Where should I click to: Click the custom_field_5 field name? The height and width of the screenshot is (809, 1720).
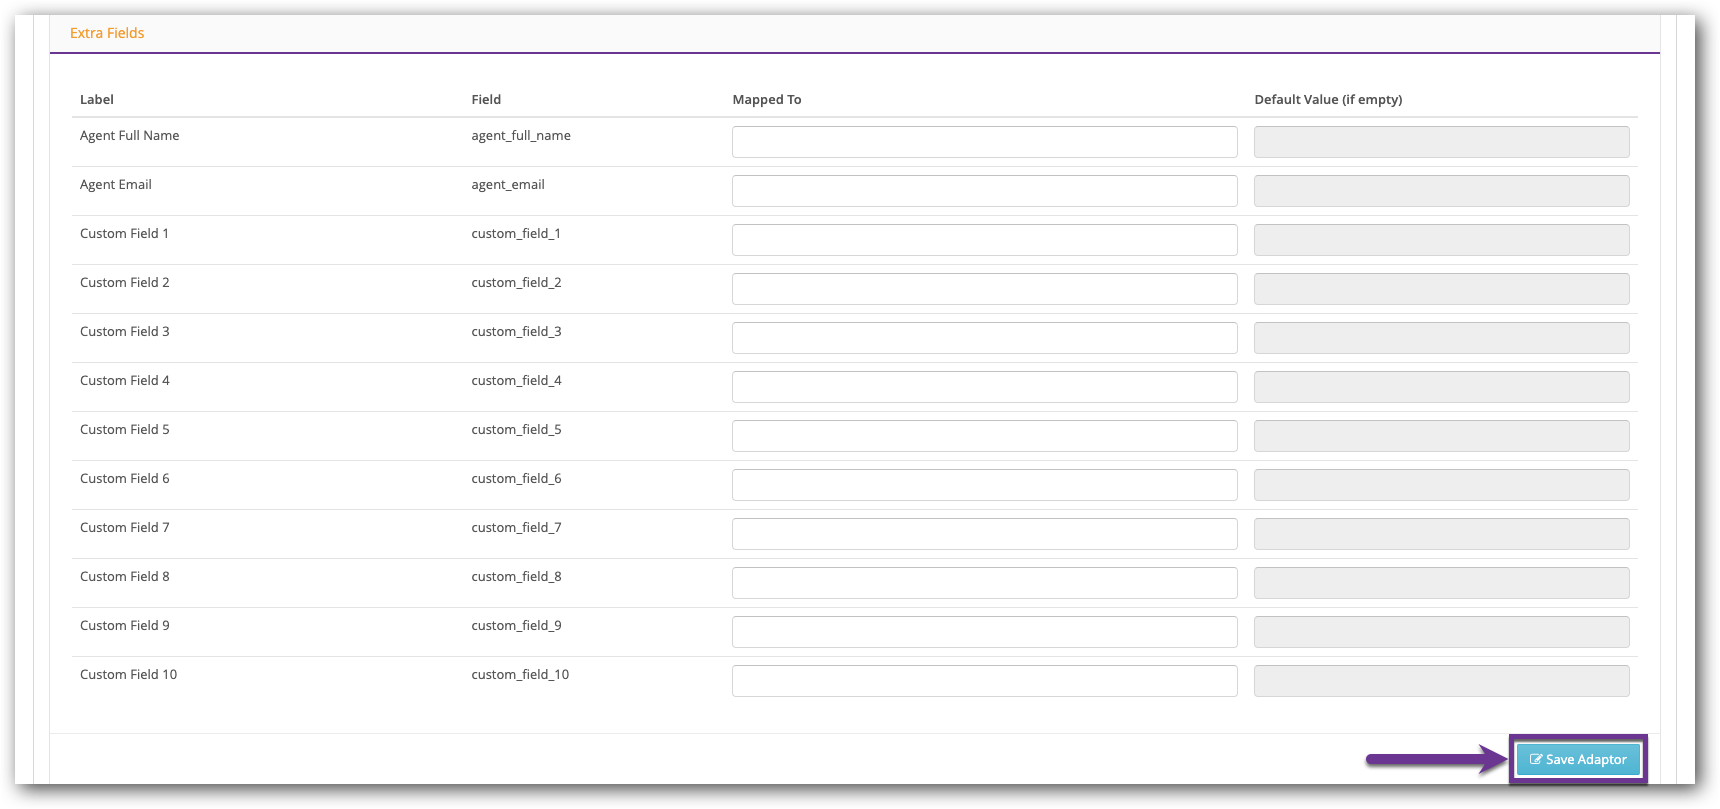point(516,430)
